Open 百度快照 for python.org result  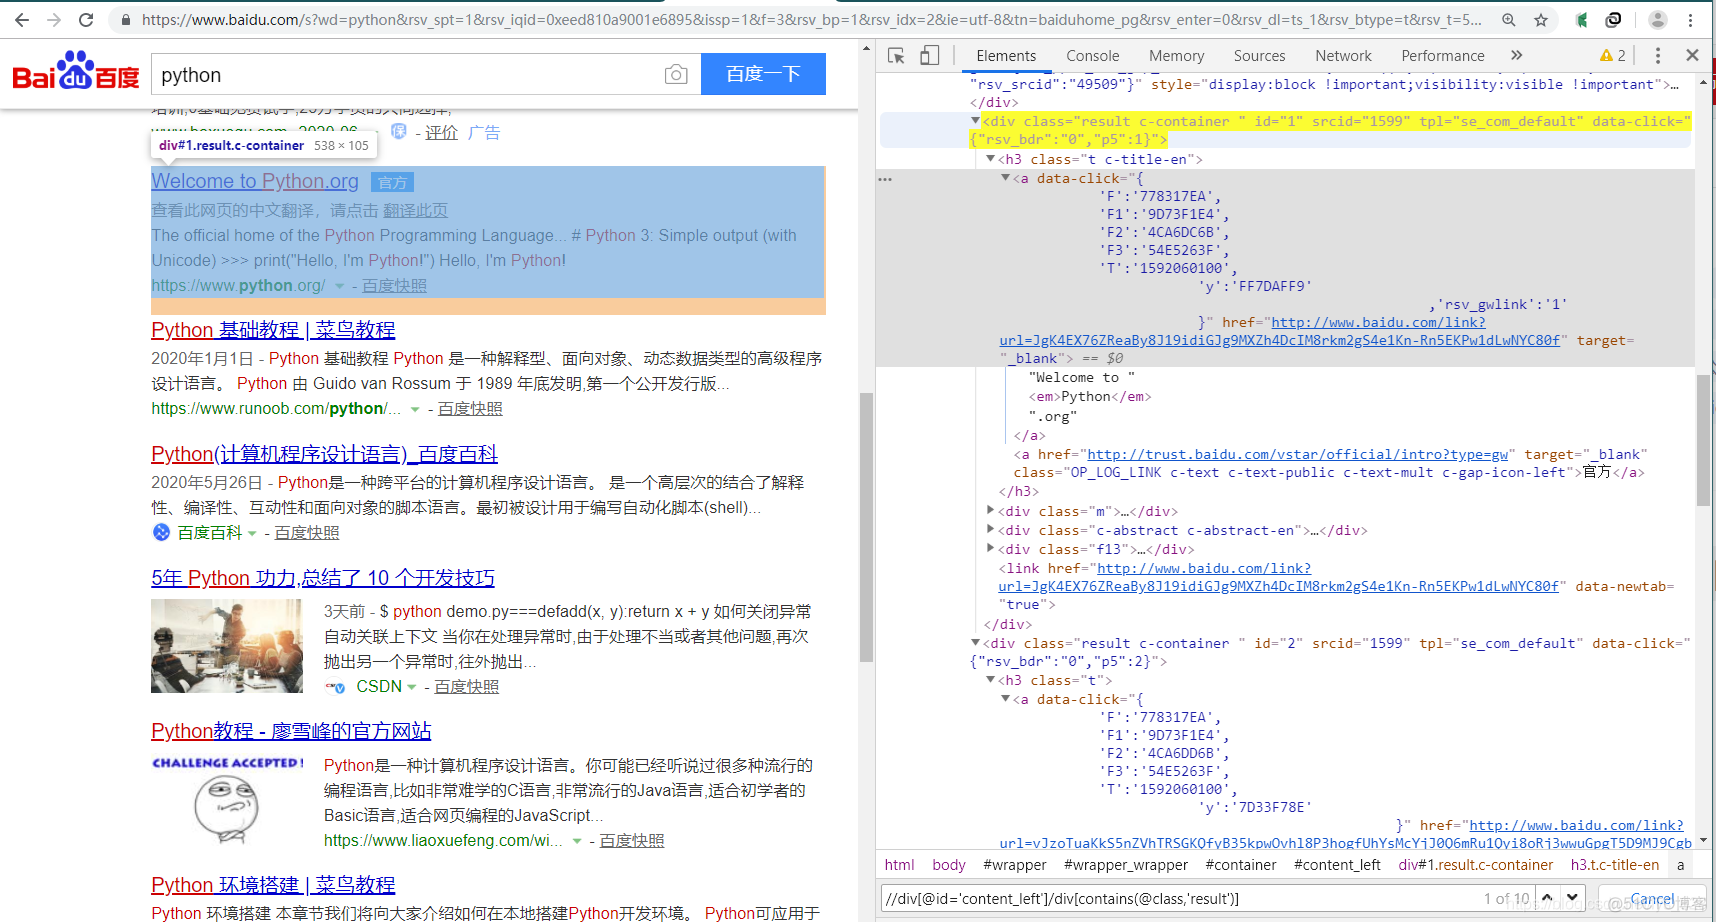(394, 286)
